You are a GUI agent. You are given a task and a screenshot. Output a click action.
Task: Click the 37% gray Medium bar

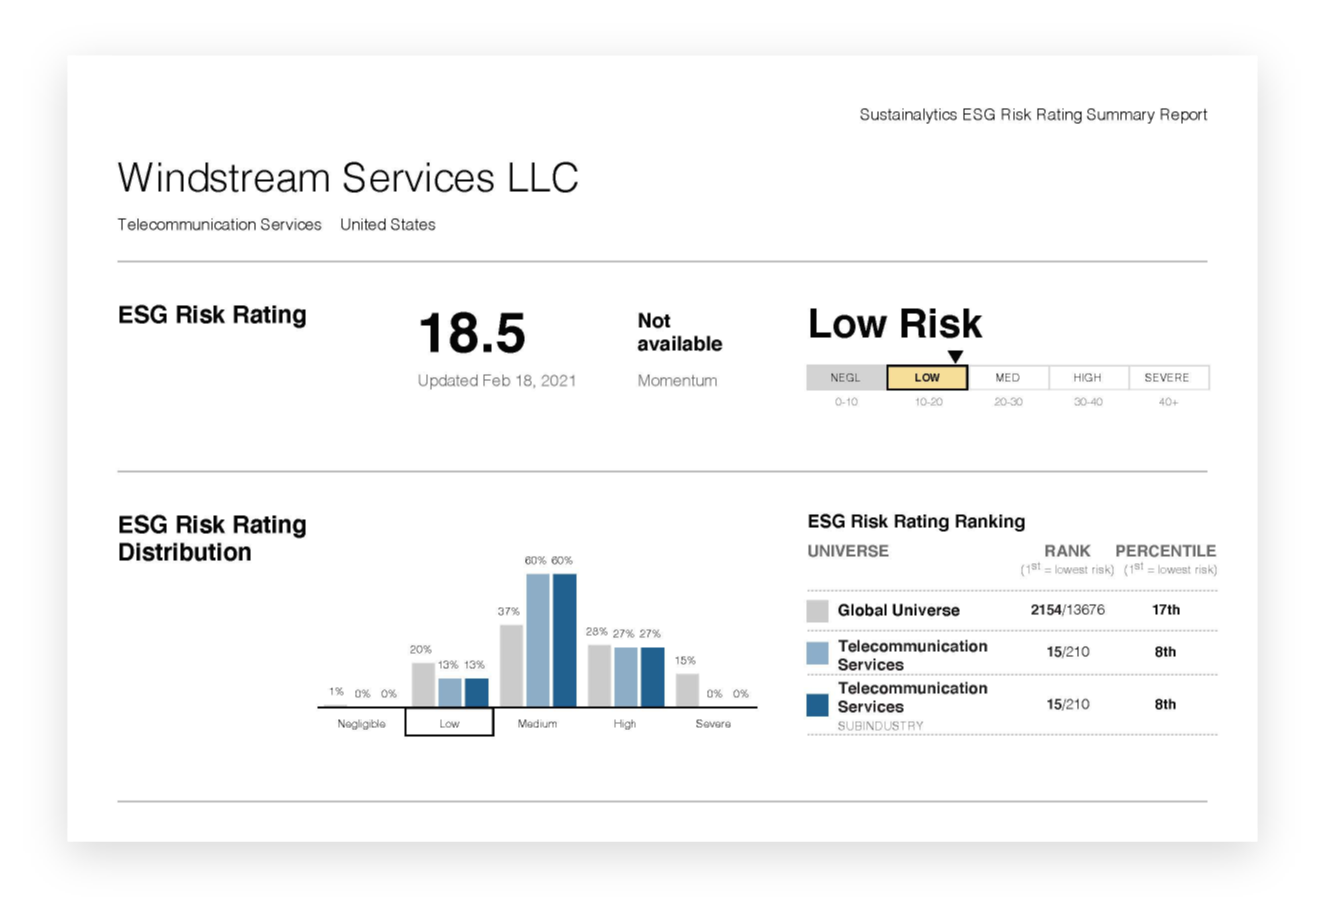tap(511, 665)
